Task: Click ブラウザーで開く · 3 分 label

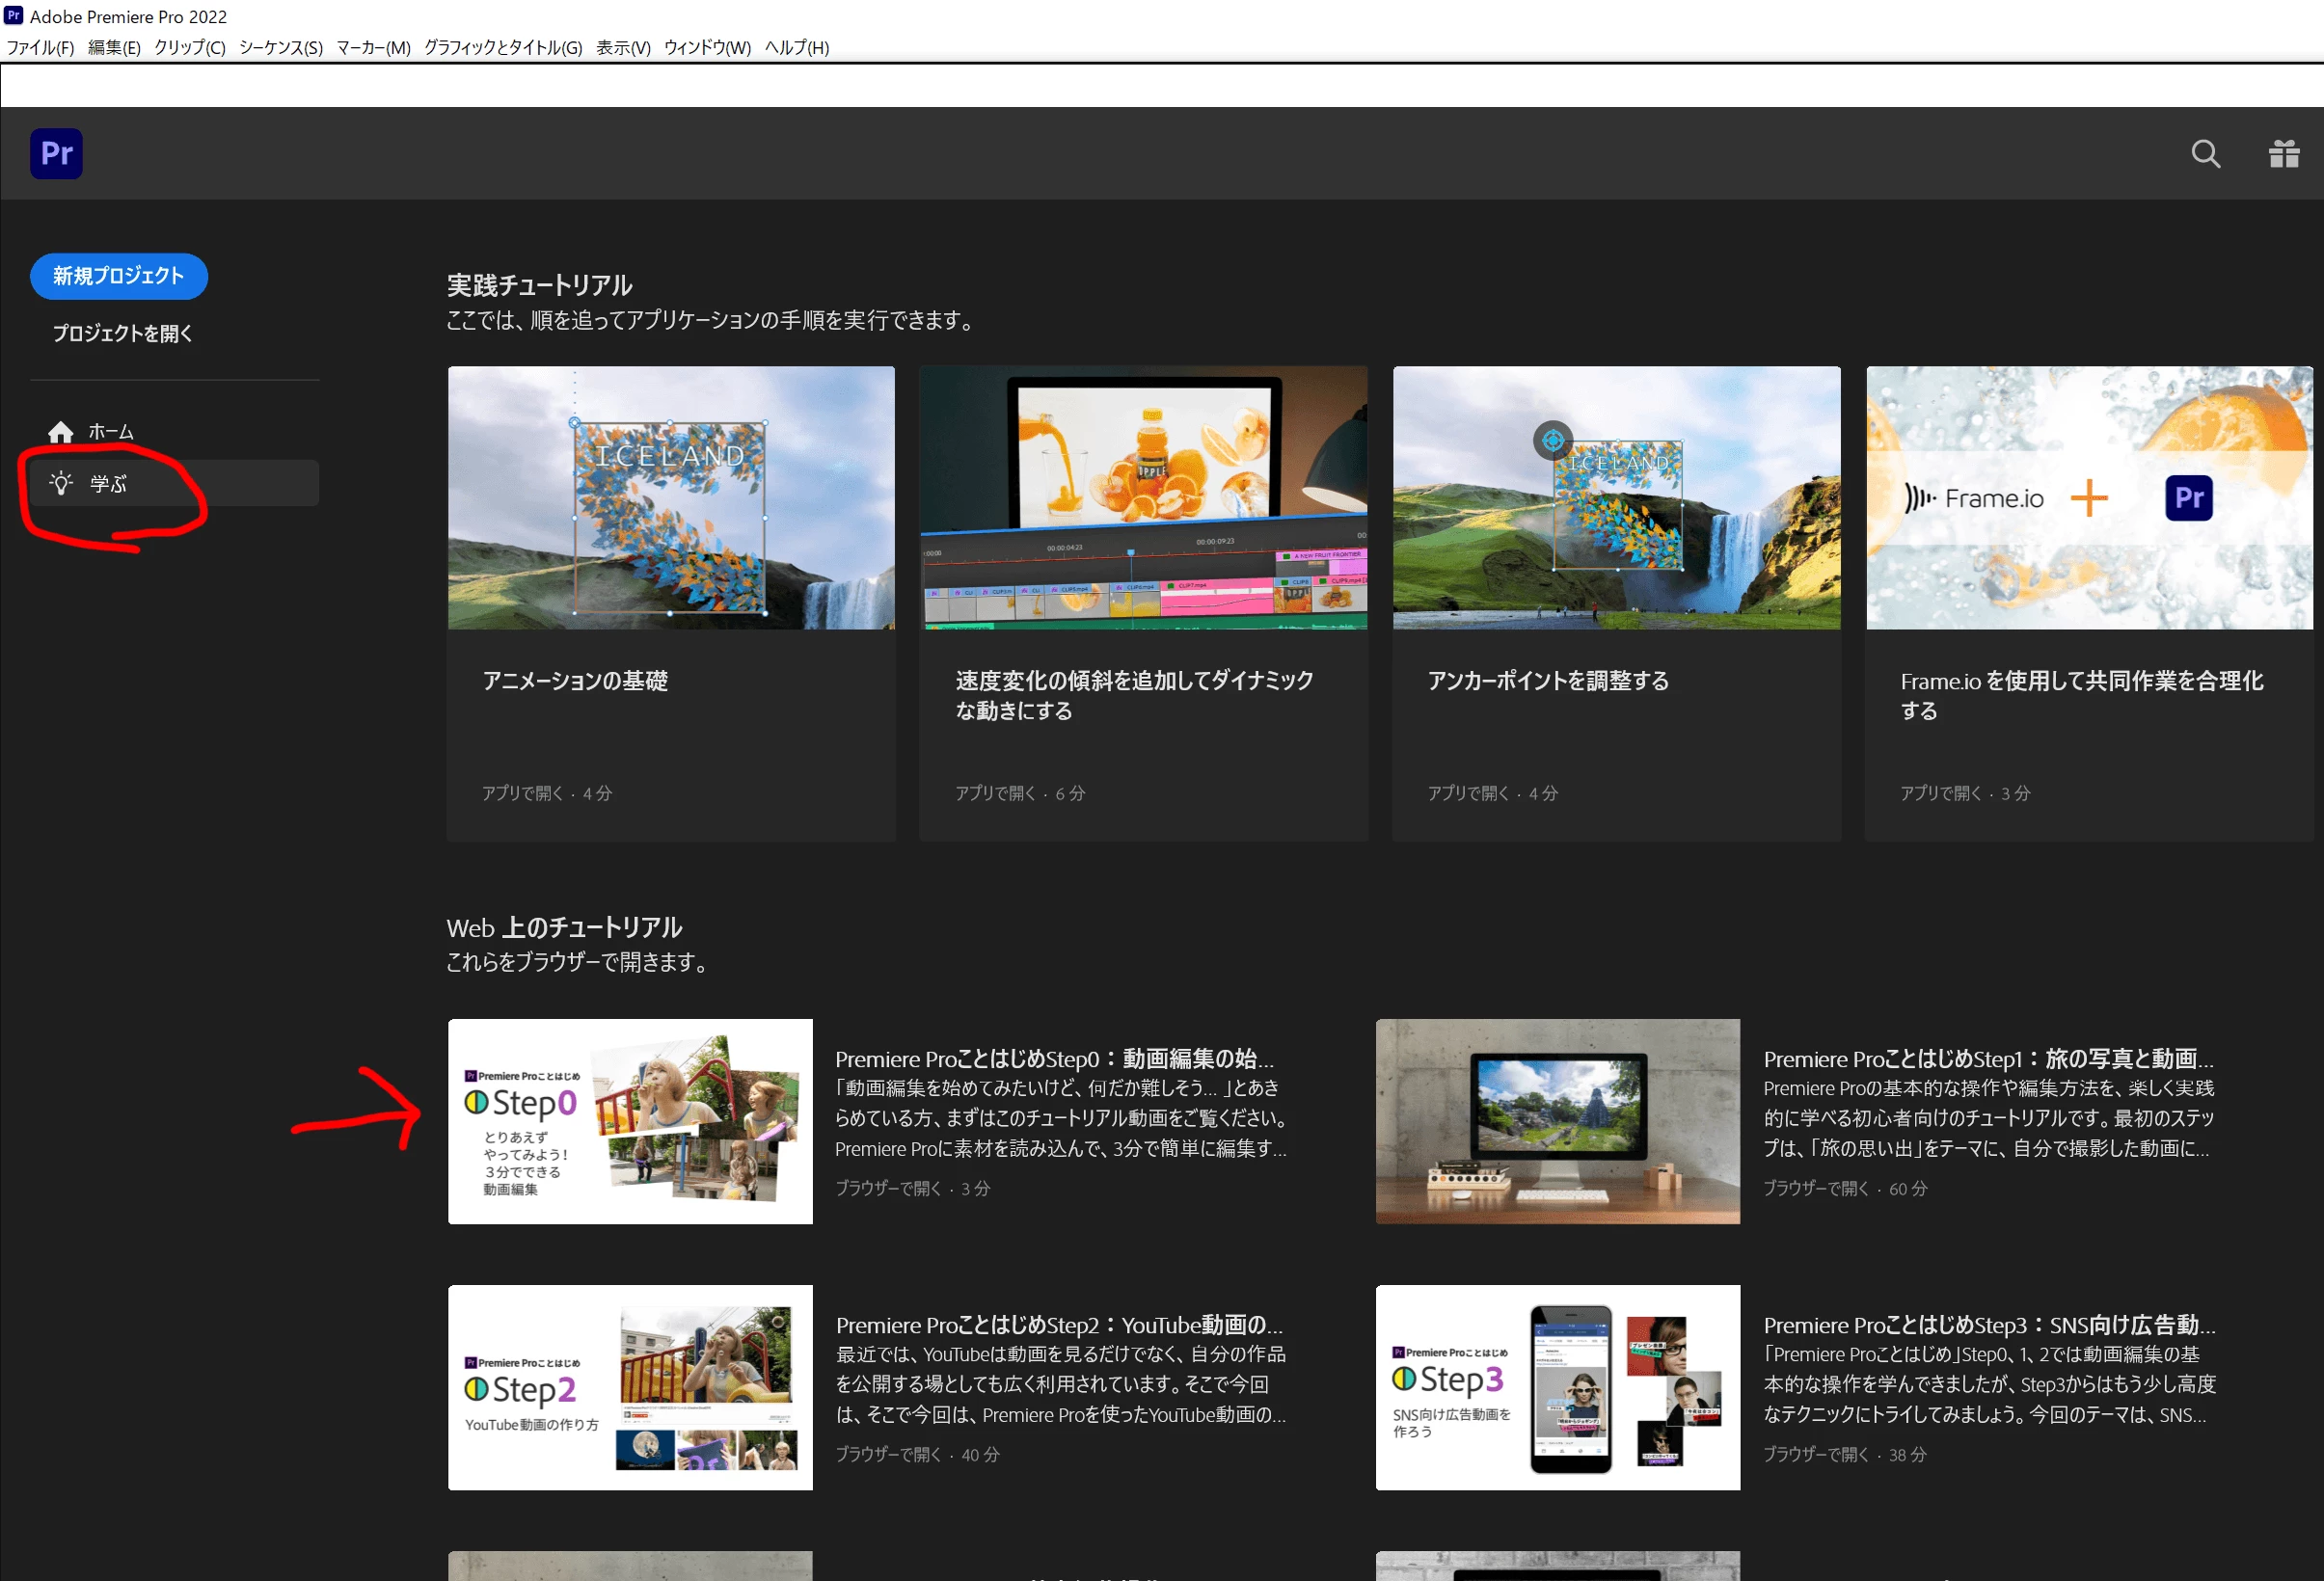Action: pos(913,1188)
